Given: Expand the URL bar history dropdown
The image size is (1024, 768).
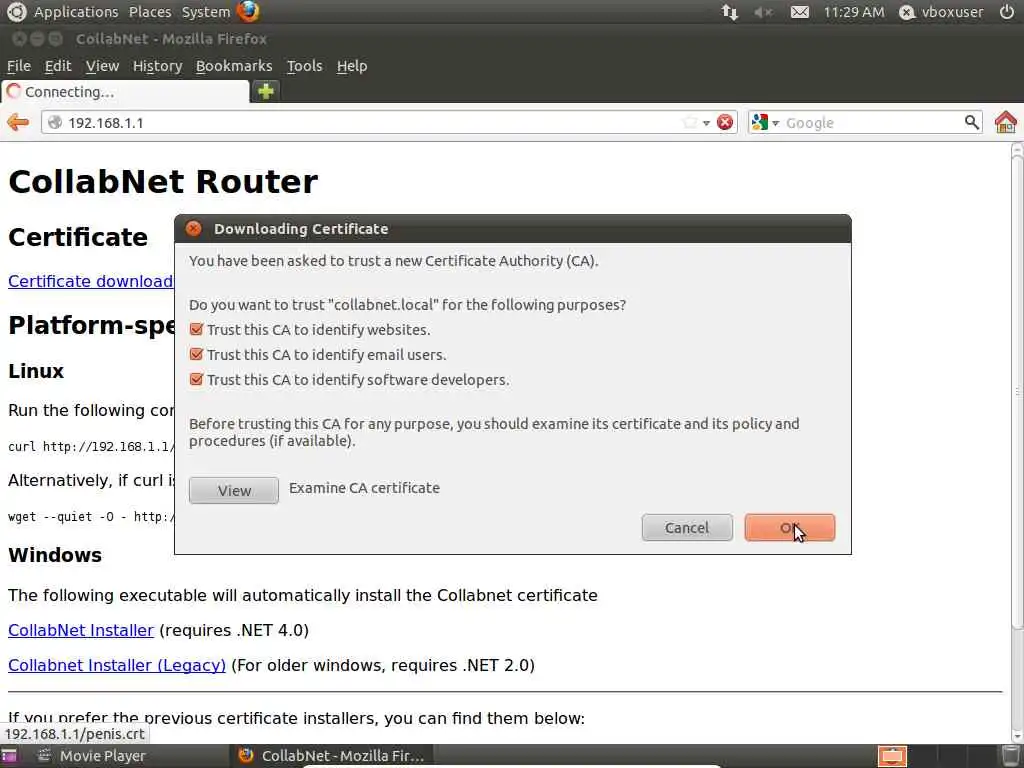Looking at the screenshot, I should (x=706, y=123).
